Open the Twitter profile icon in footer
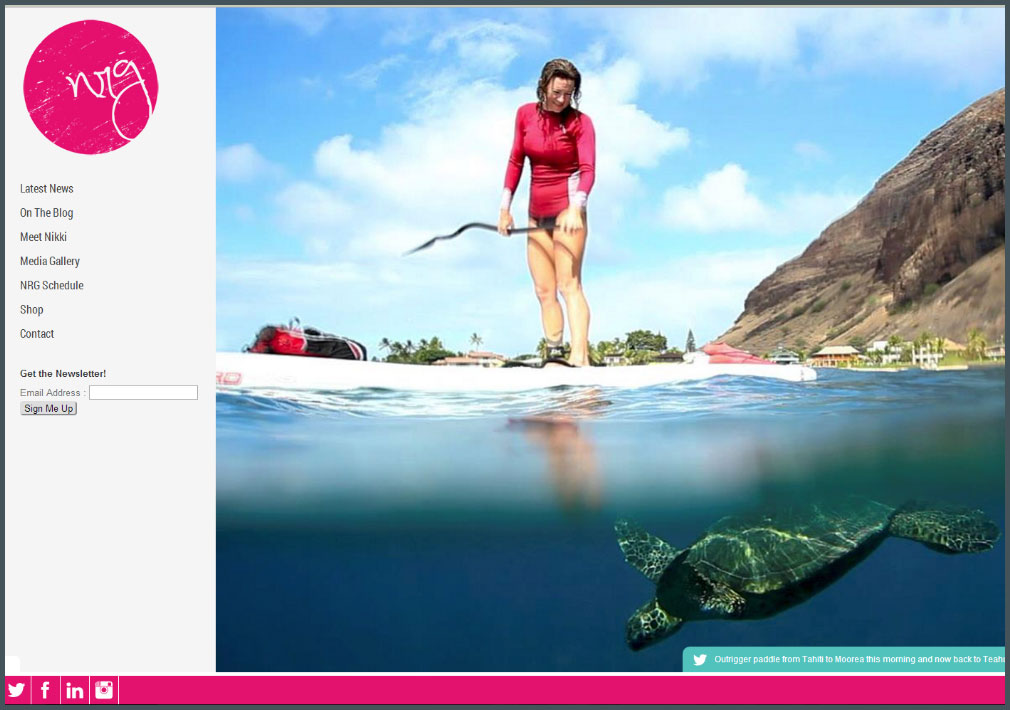 pos(17,690)
